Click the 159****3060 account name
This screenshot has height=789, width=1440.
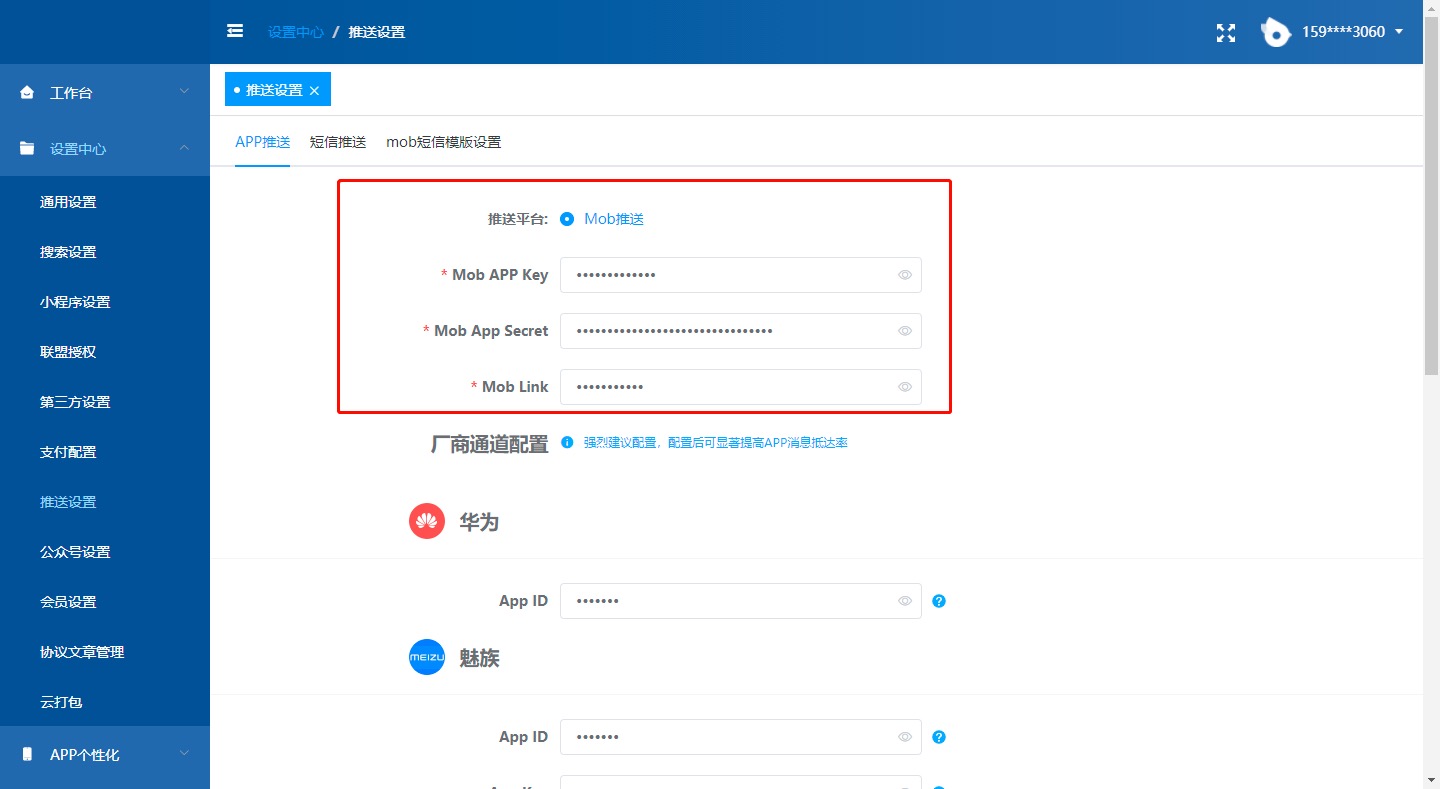pyautogui.click(x=1343, y=32)
